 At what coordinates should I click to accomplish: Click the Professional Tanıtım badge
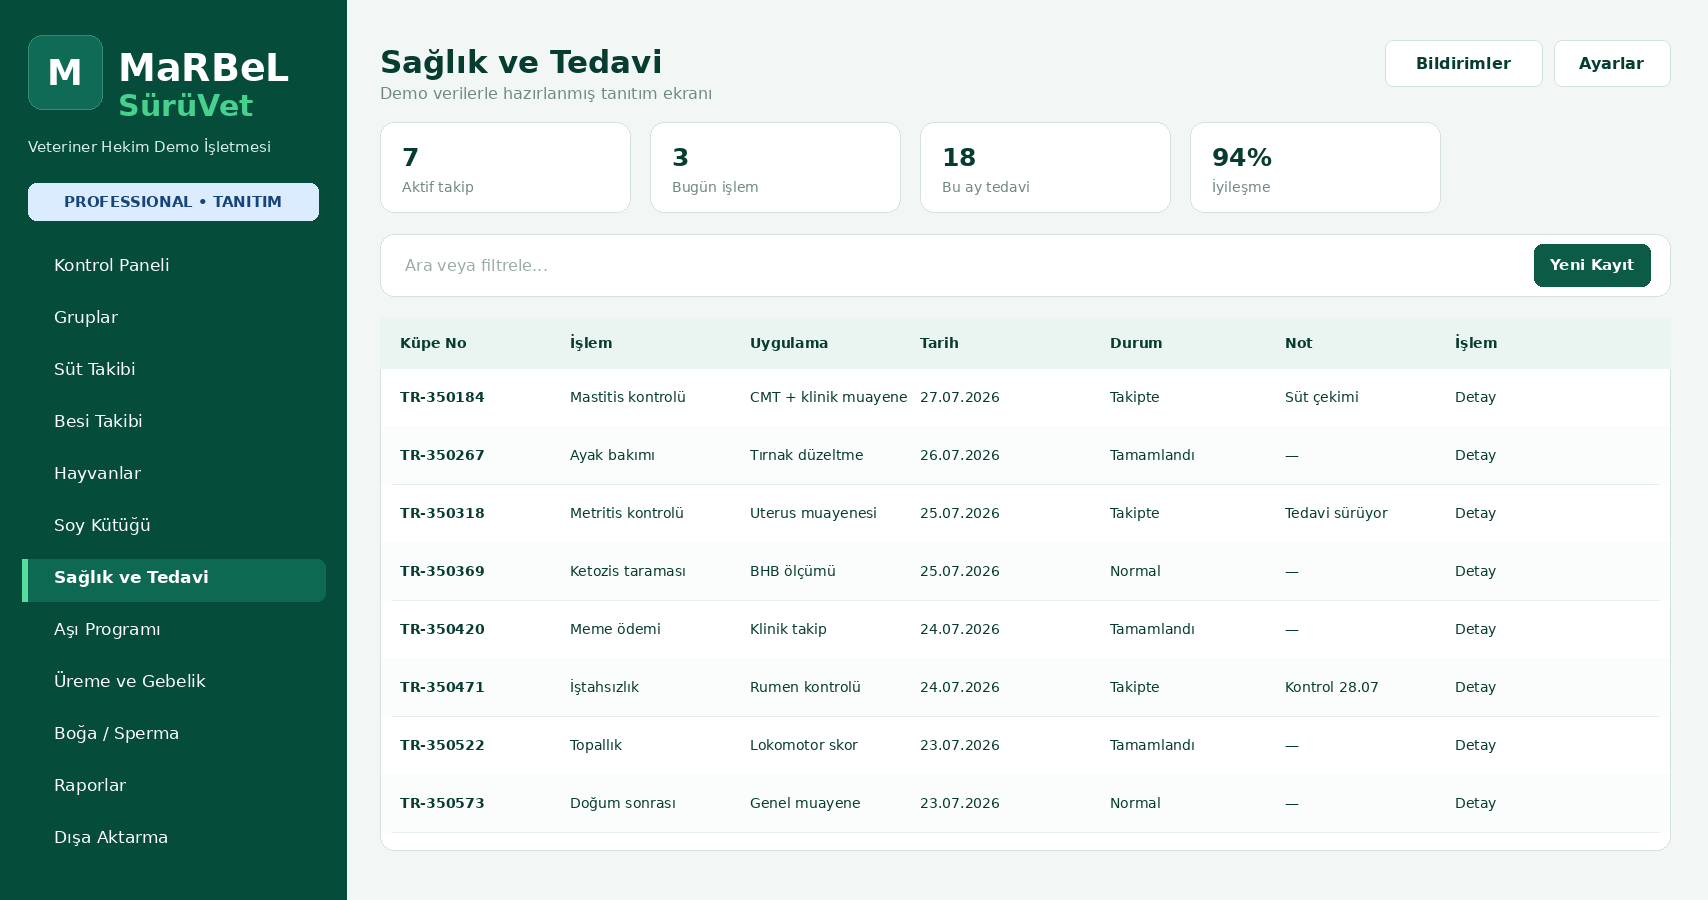(173, 202)
